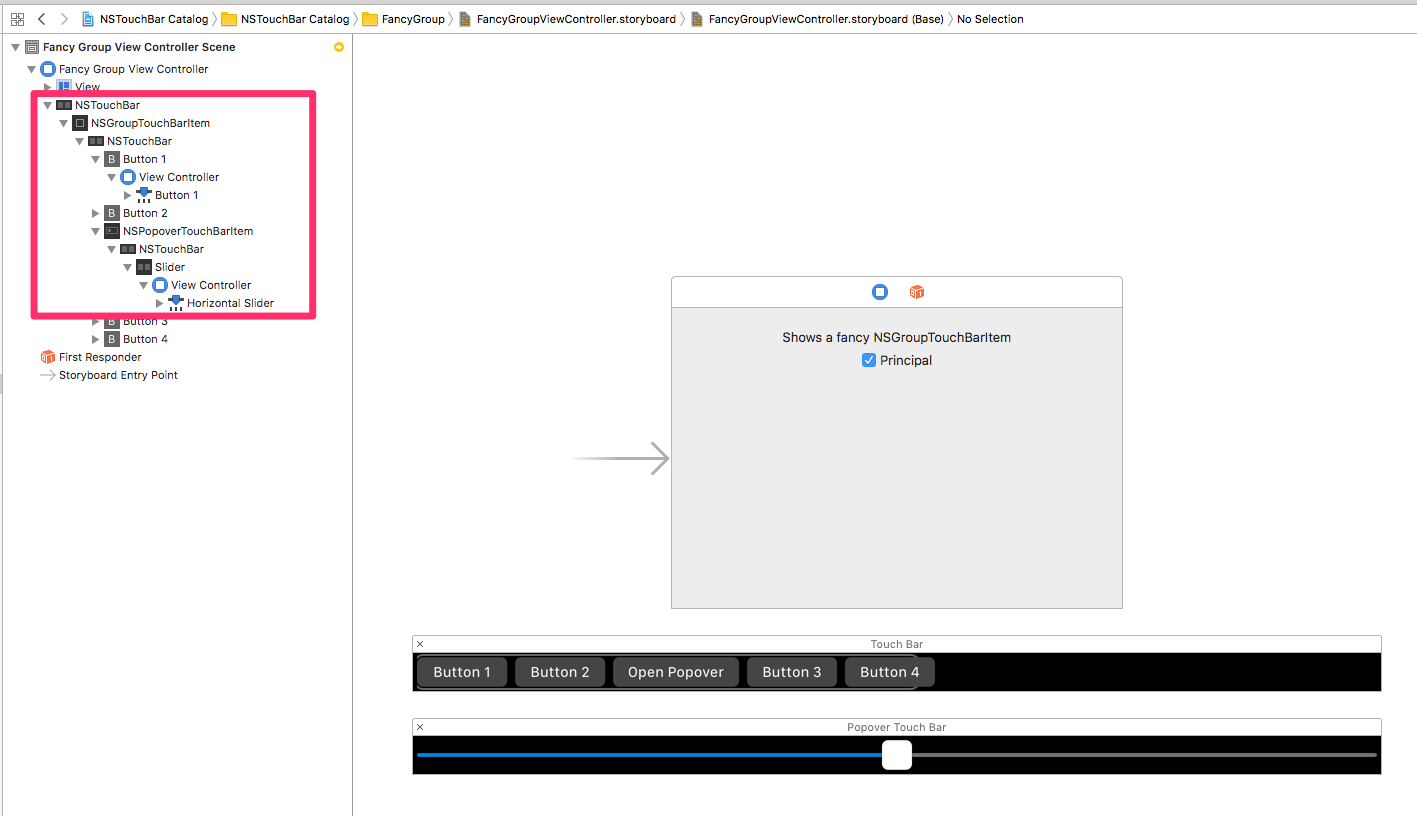Expand the Horizontal Slider tree item
This screenshot has width=1417, height=816.
[160, 303]
